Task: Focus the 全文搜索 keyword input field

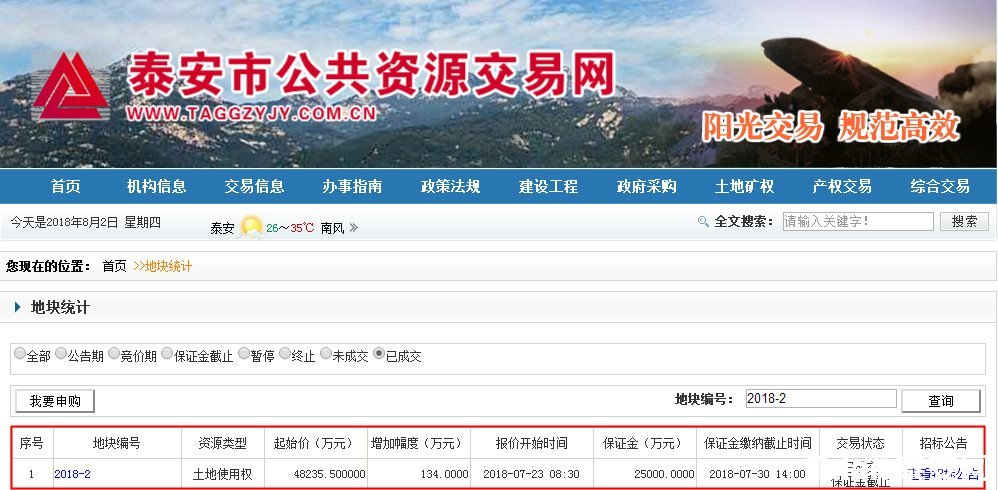Action: pos(858,221)
